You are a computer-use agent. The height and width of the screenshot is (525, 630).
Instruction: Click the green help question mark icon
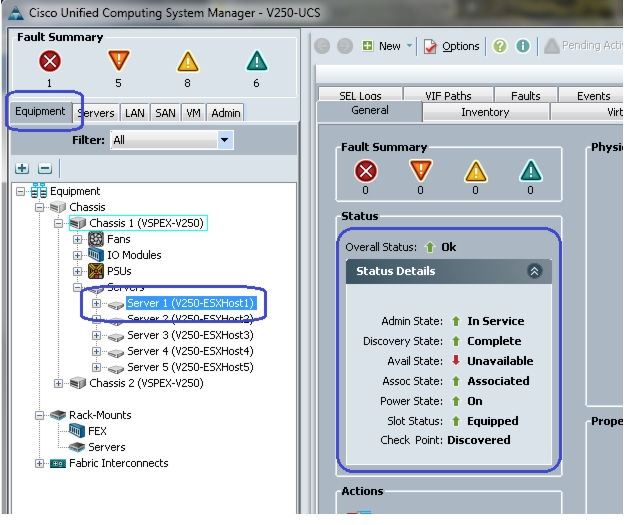click(x=500, y=46)
